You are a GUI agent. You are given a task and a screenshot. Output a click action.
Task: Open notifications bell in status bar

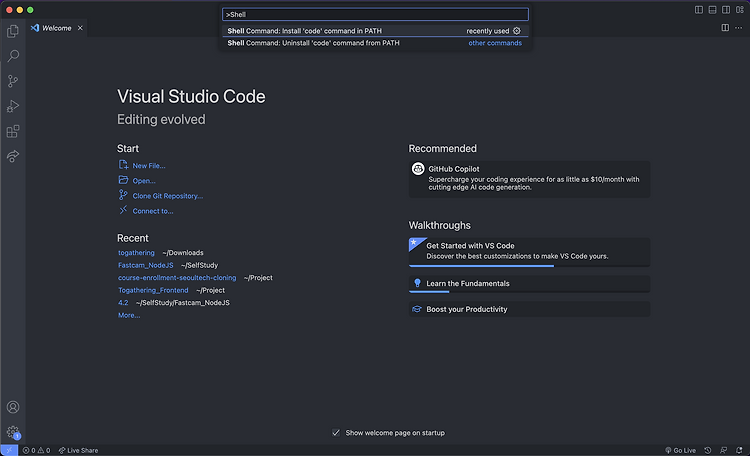click(739, 450)
